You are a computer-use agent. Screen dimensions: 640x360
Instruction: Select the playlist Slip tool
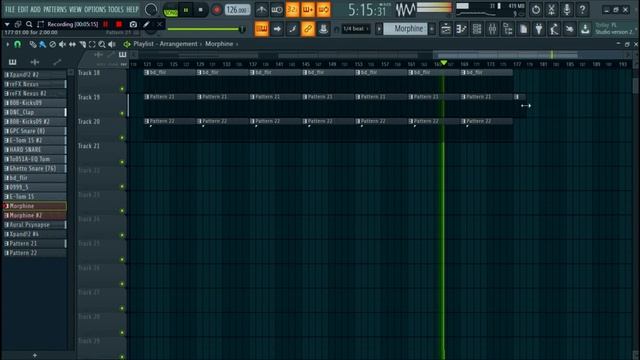pos(72,44)
